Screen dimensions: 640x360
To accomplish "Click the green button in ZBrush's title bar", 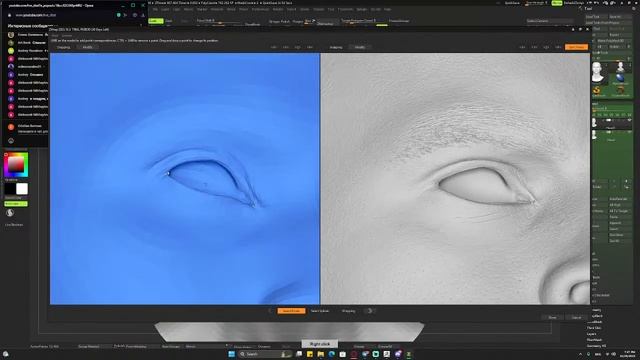I will tap(557, 3).
